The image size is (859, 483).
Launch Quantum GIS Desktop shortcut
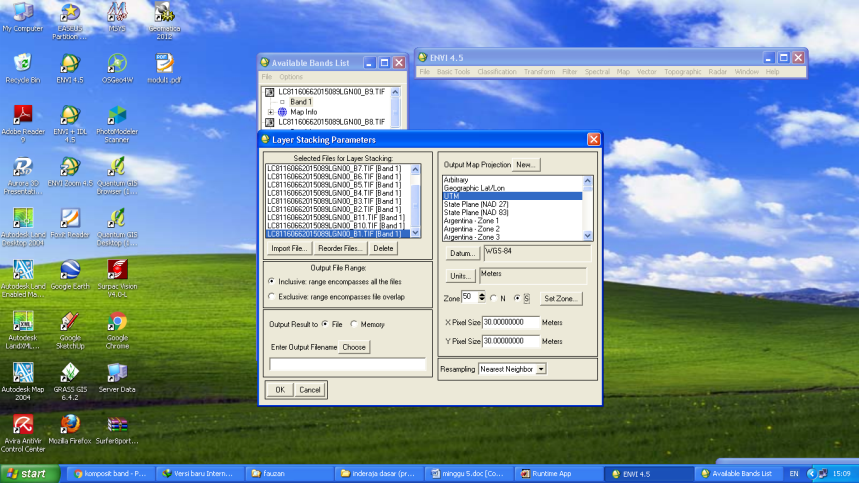pos(117,227)
